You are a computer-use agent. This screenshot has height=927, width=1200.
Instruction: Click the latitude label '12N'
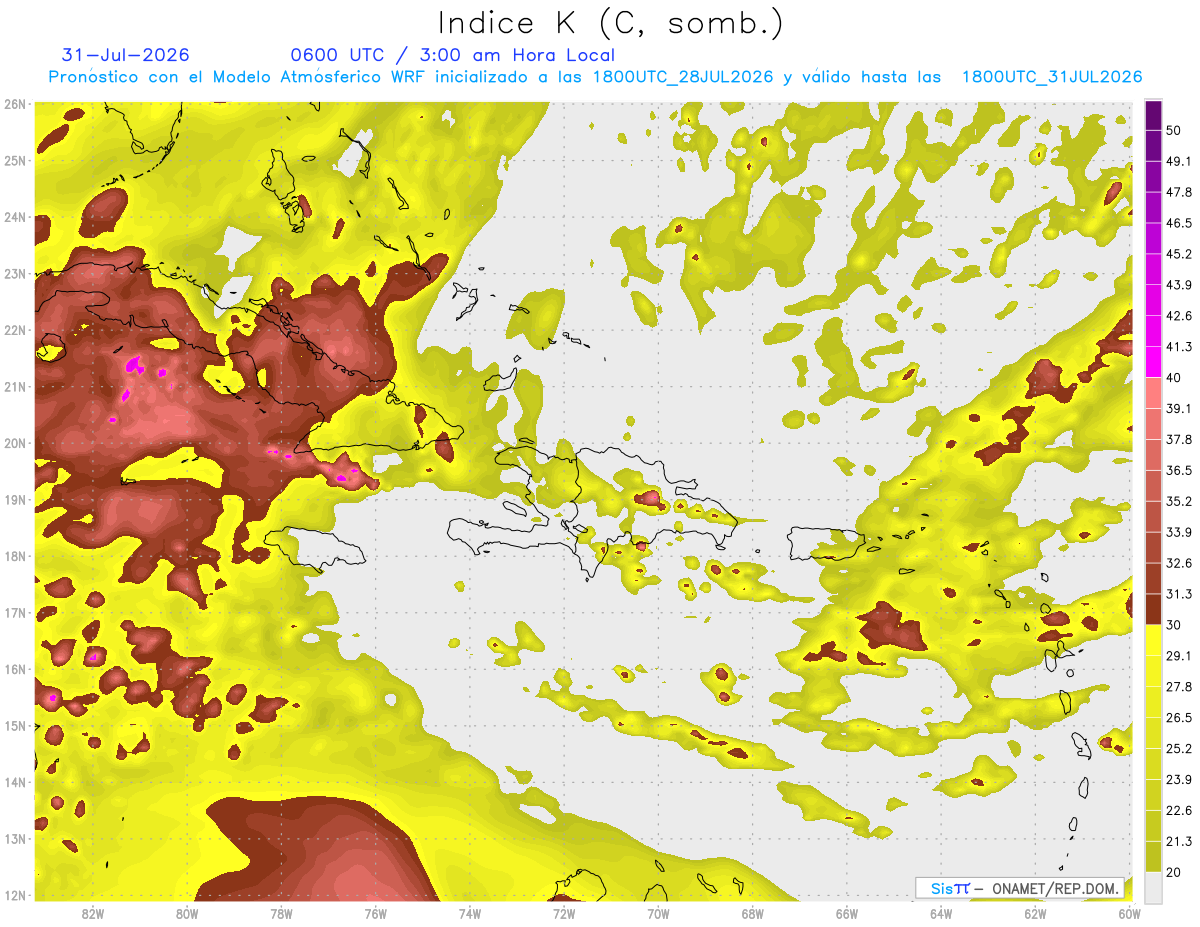15,895
